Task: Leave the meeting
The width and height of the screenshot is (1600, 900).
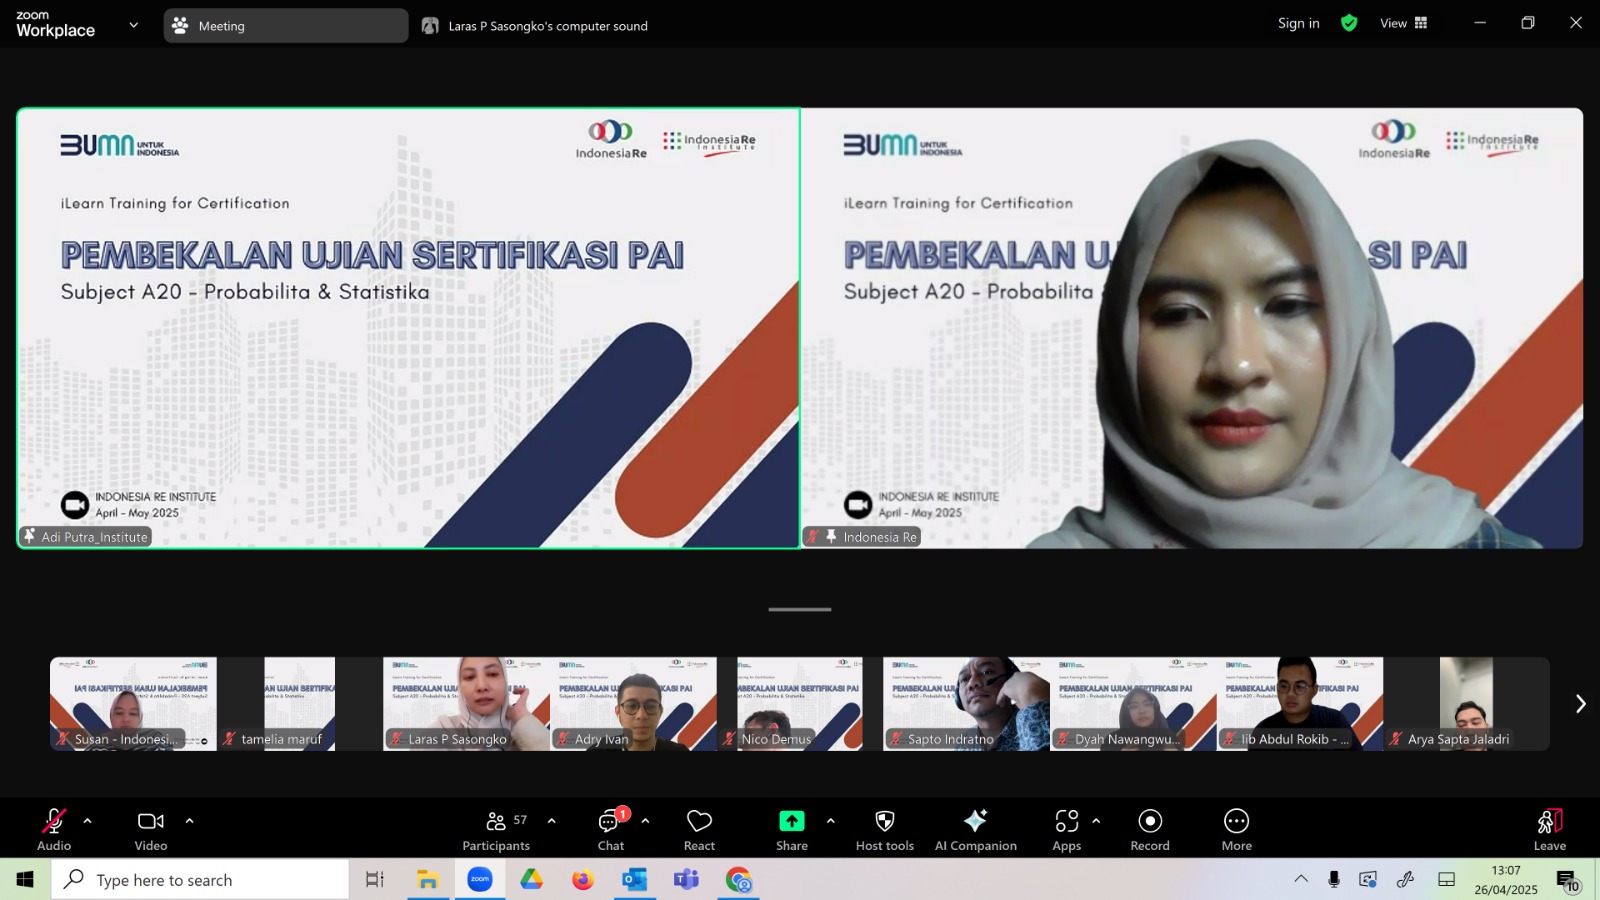Action: click(1550, 830)
